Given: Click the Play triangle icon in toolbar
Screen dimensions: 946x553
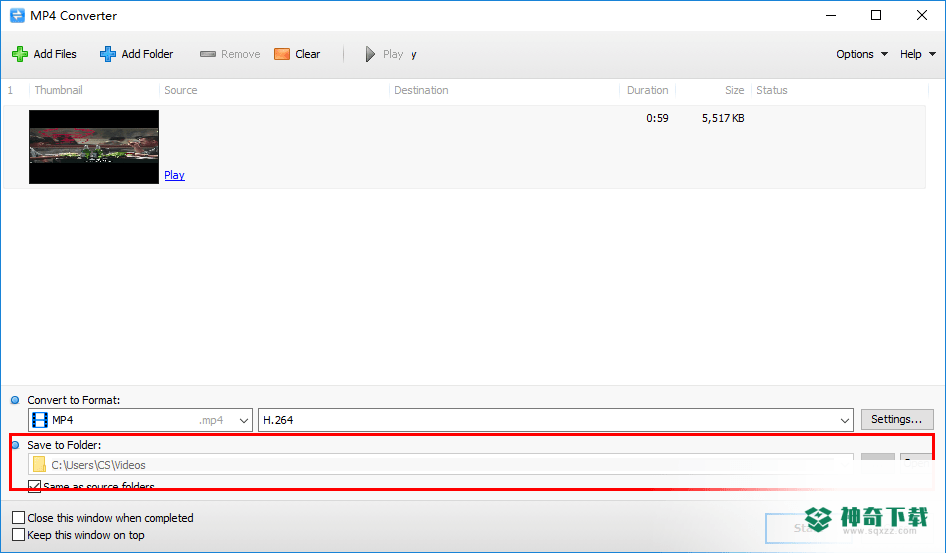Looking at the screenshot, I should click(x=370, y=54).
